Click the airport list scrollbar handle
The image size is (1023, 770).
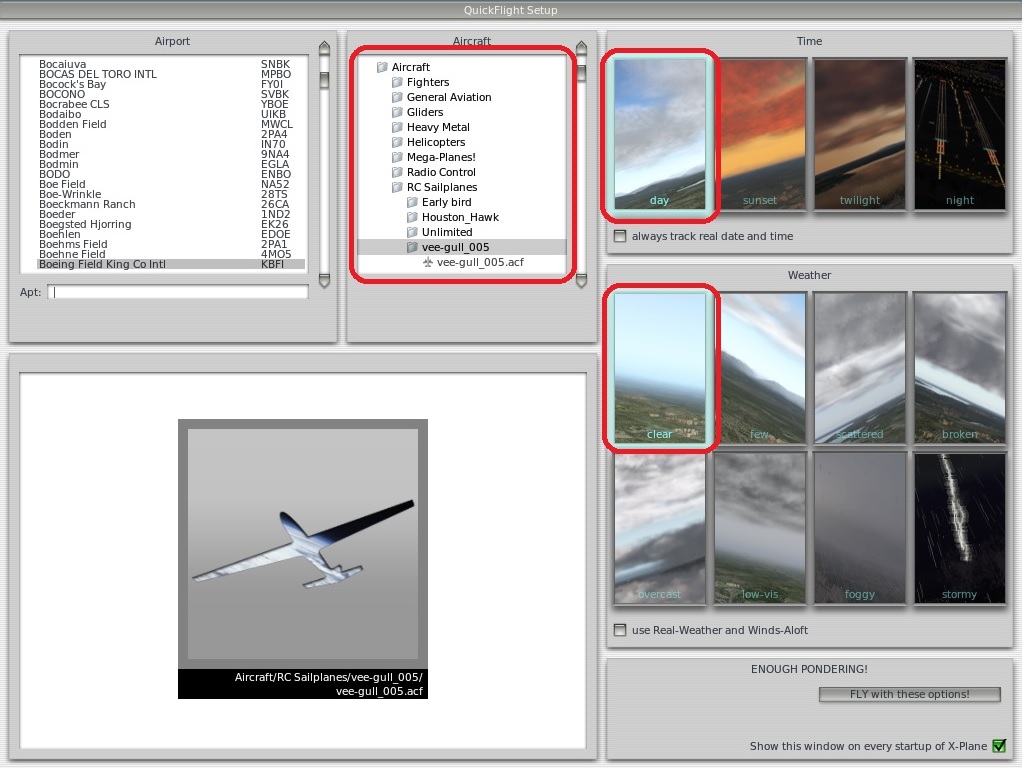pyautogui.click(x=324, y=80)
